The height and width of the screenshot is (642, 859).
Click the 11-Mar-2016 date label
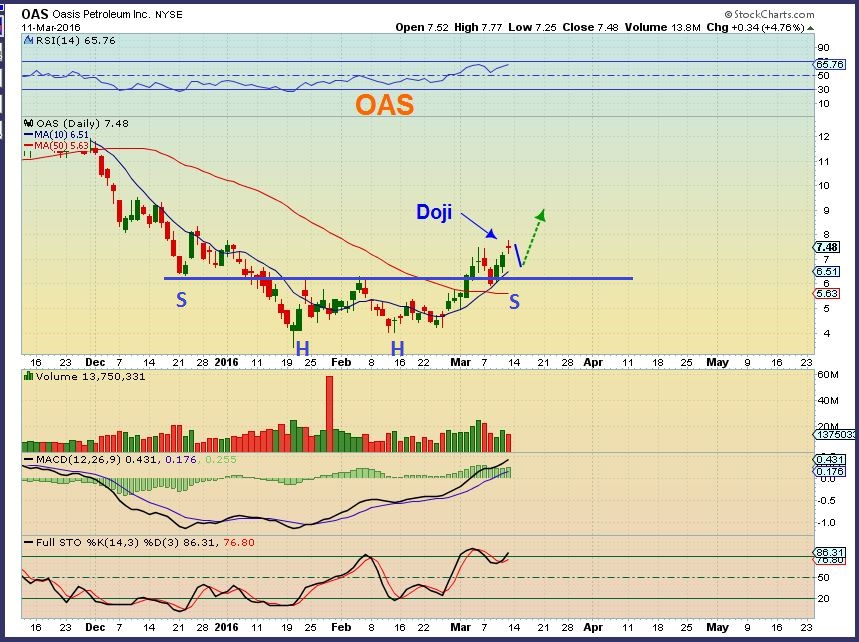tap(51, 27)
